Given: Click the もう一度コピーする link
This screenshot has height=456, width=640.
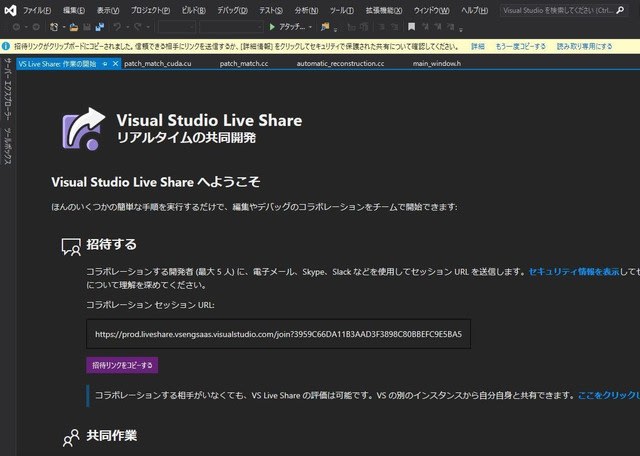Looking at the screenshot, I should 520,46.
